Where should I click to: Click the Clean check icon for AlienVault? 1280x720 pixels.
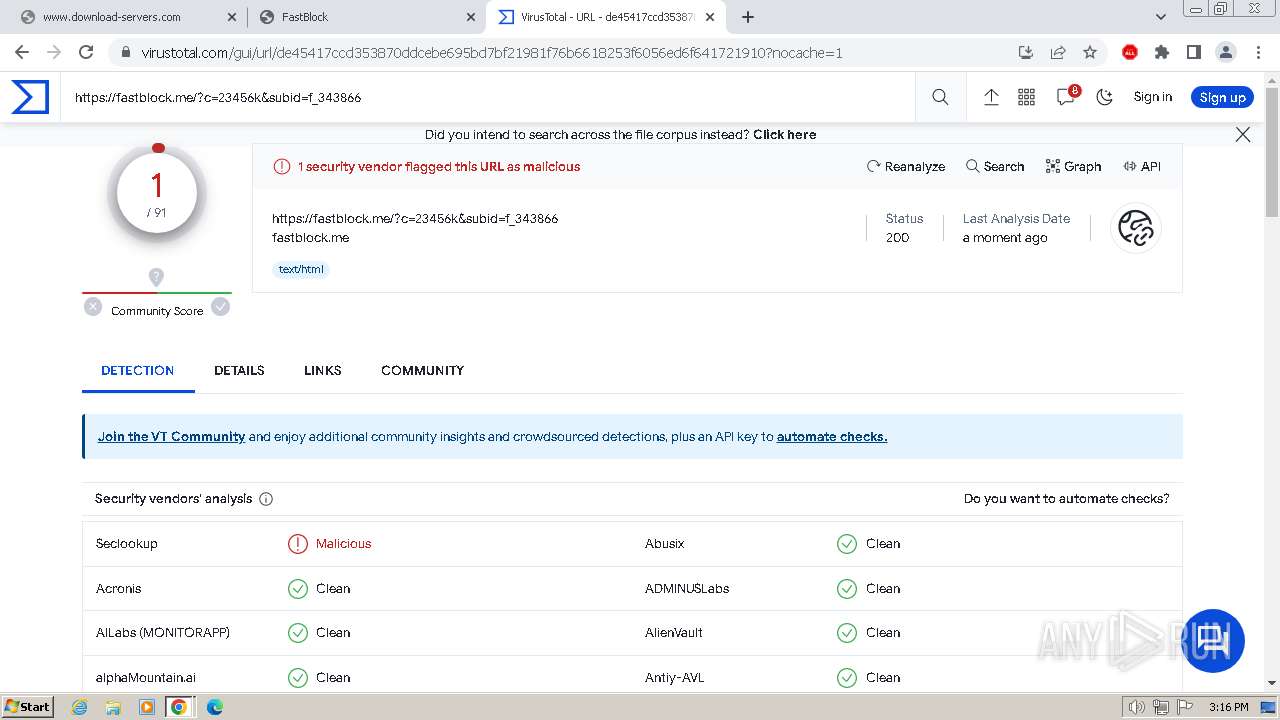click(x=847, y=633)
